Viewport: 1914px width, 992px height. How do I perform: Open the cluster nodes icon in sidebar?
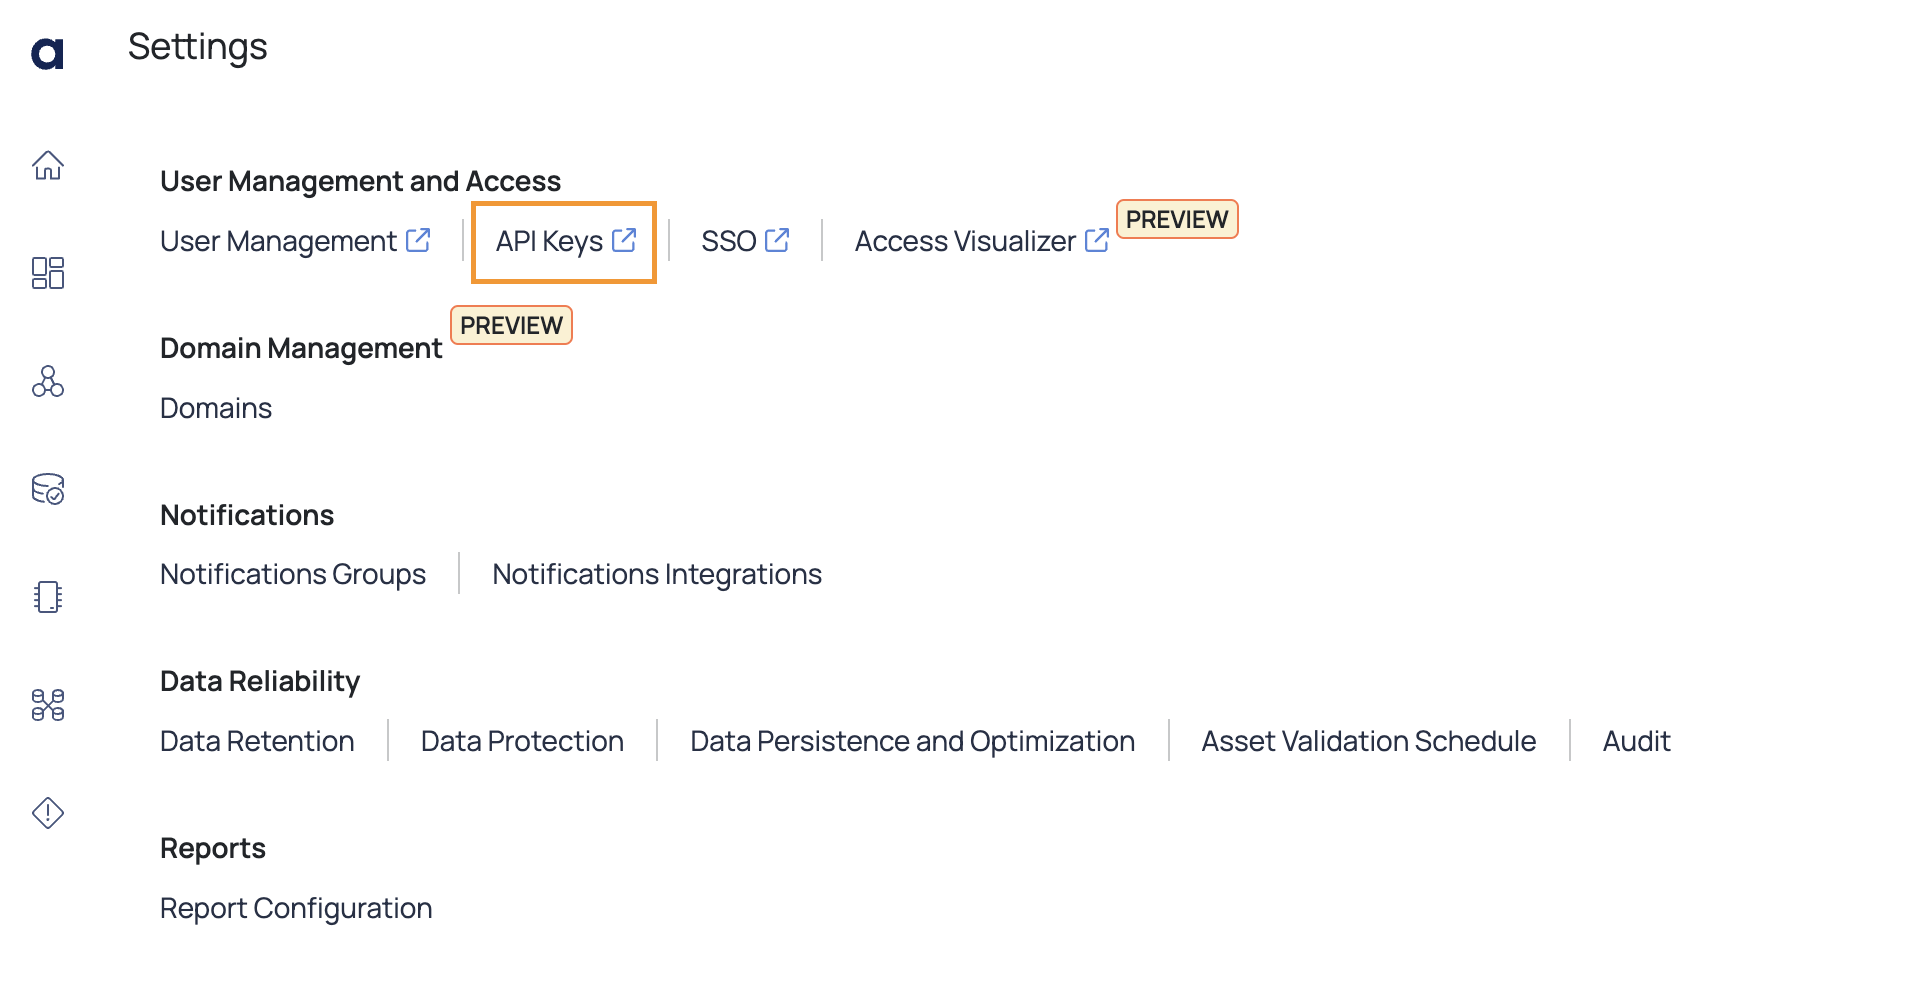tap(48, 381)
